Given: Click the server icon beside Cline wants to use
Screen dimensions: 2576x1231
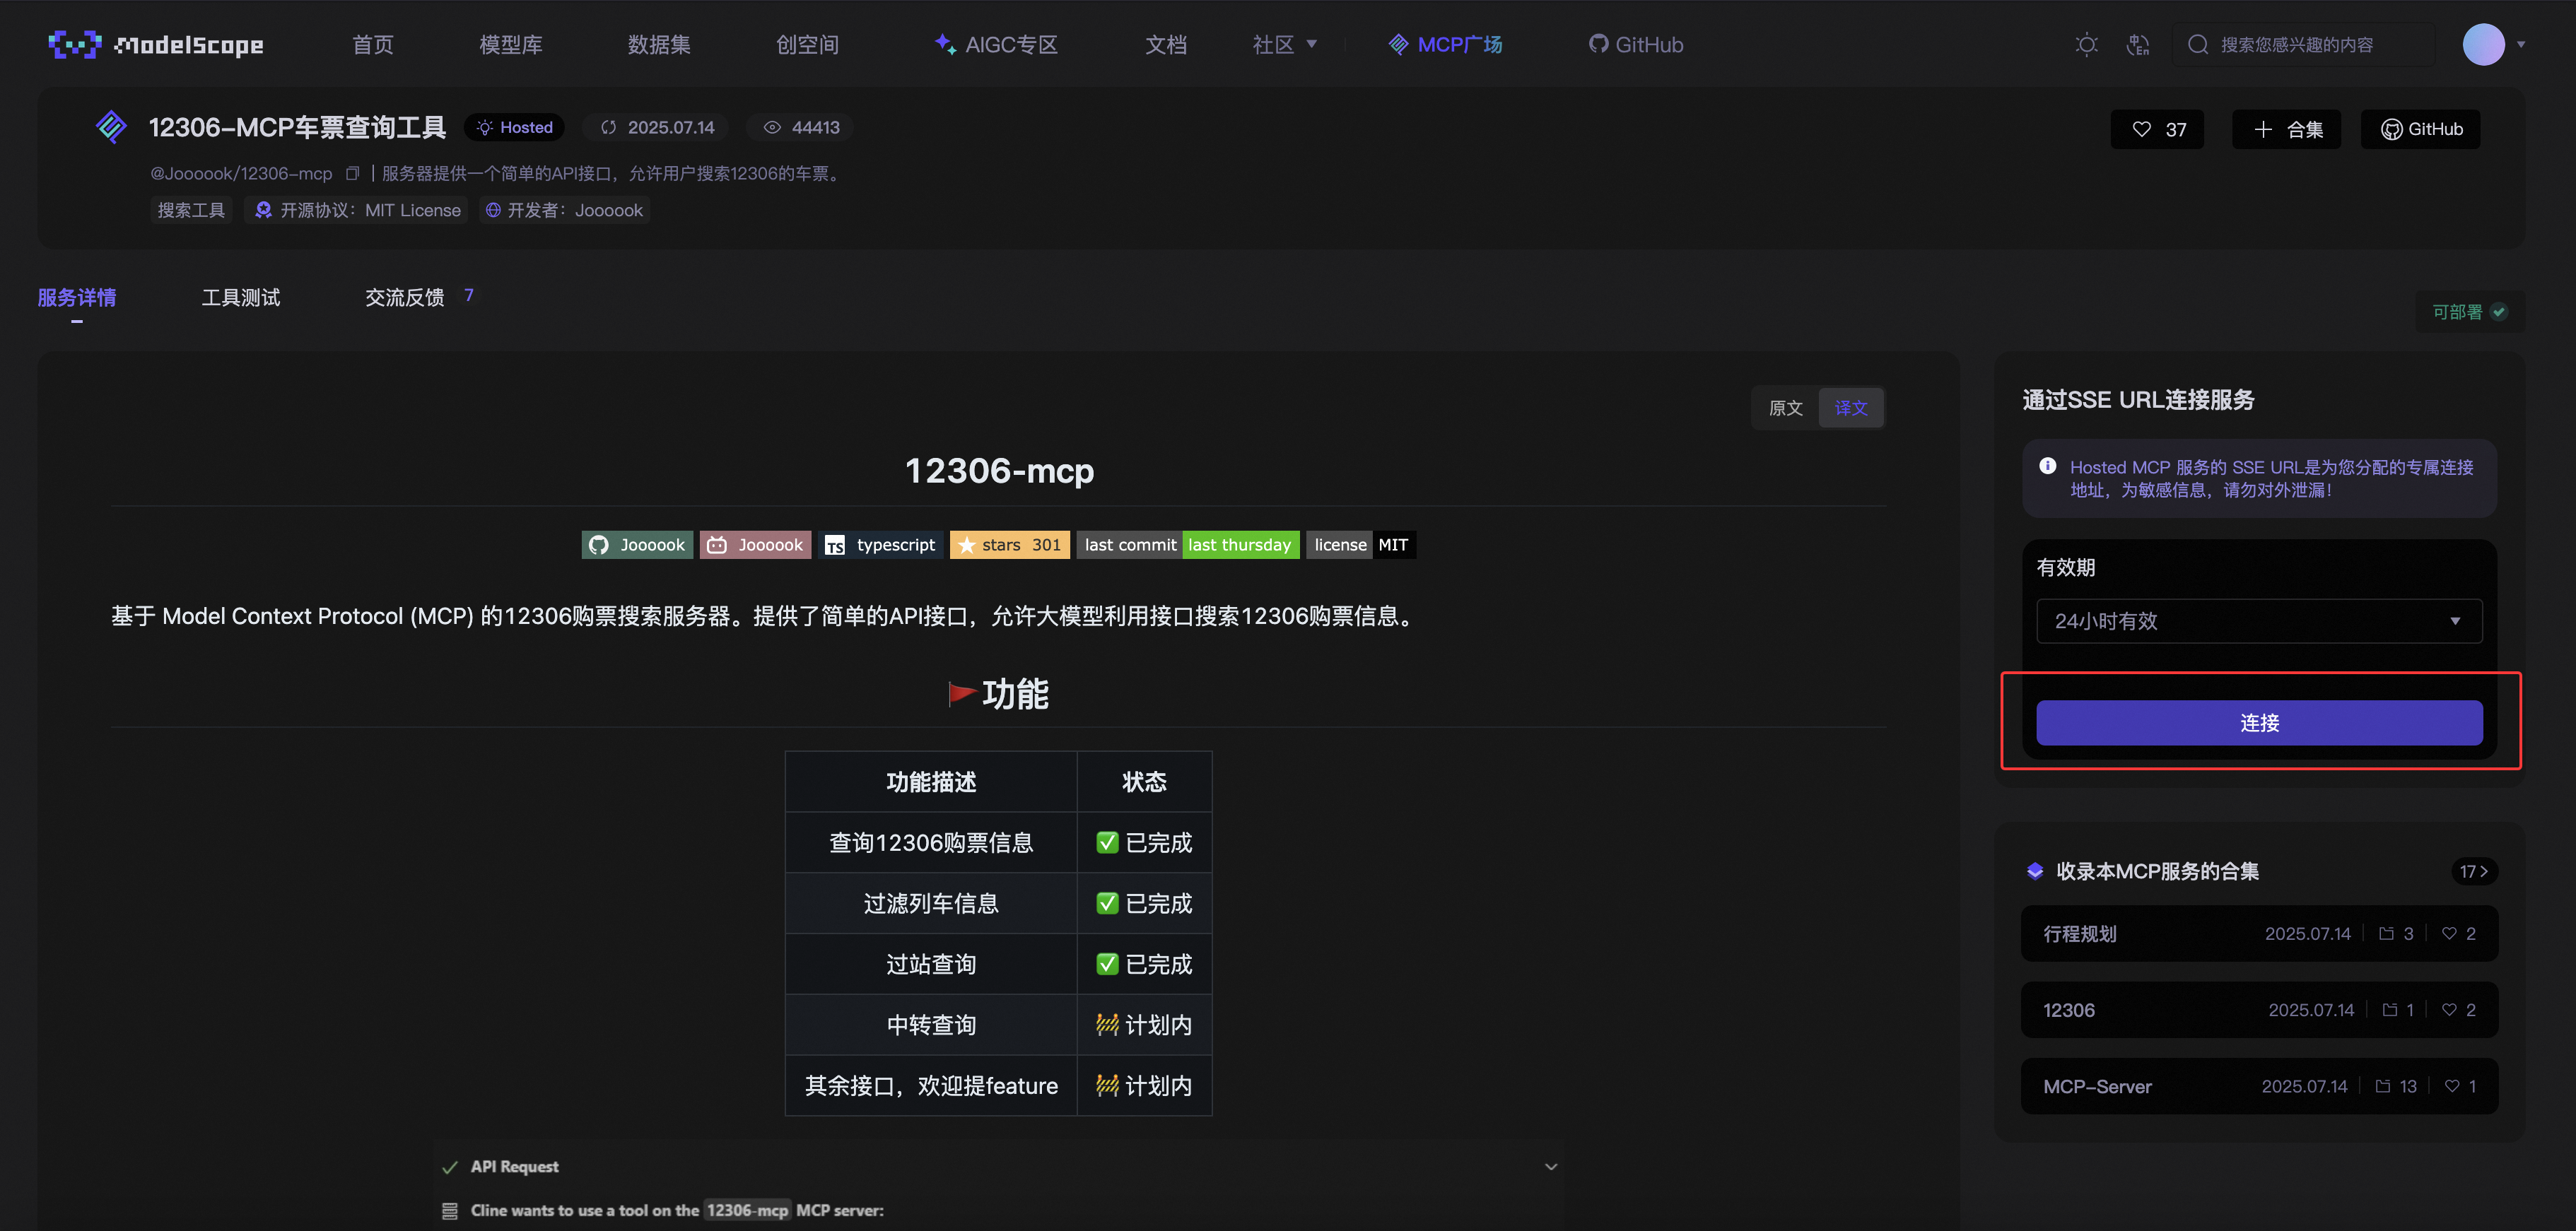Looking at the screenshot, I should click(x=450, y=1211).
